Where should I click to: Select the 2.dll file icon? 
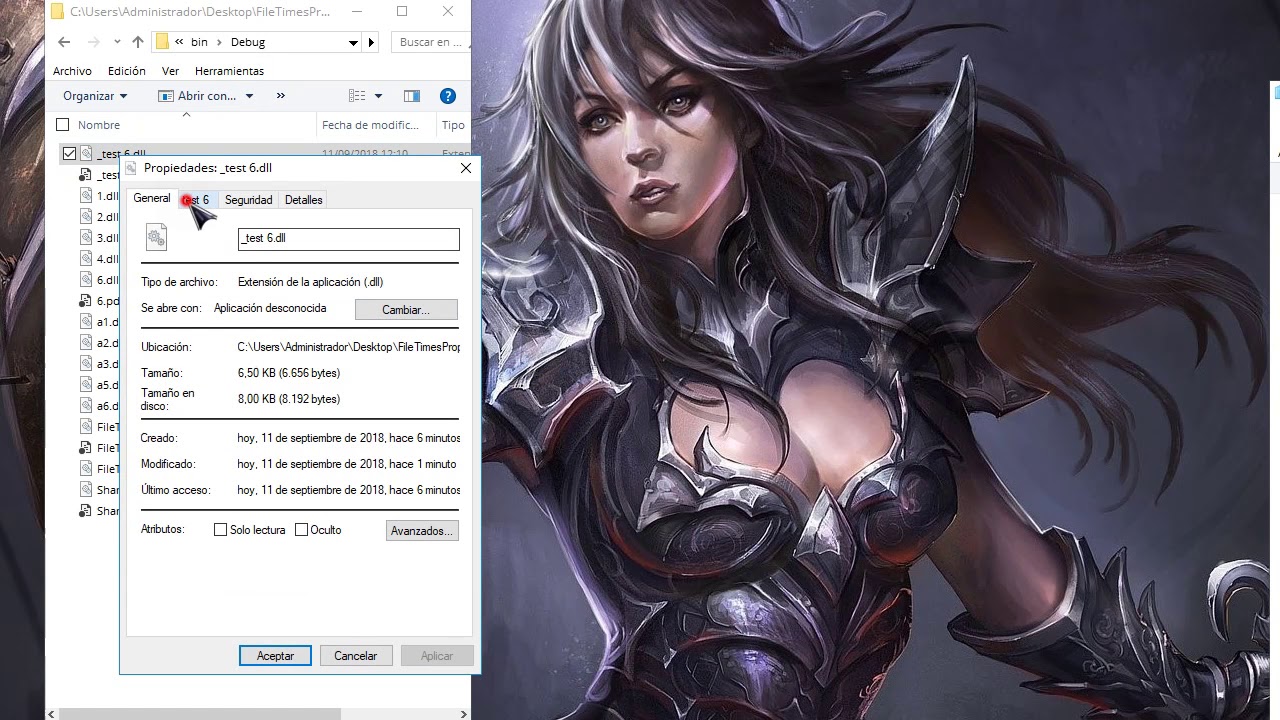(87, 217)
